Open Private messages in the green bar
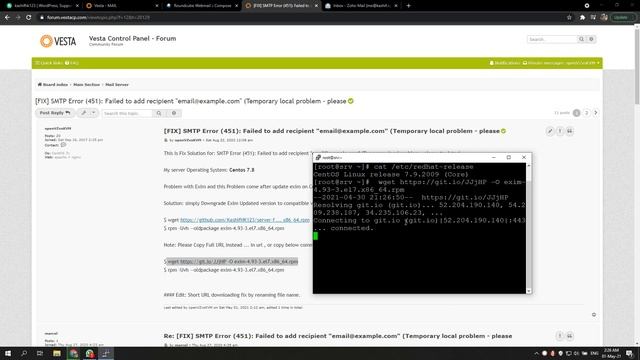This screenshot has height=360, width=640. pyautogui.click(x=561, y=63)
